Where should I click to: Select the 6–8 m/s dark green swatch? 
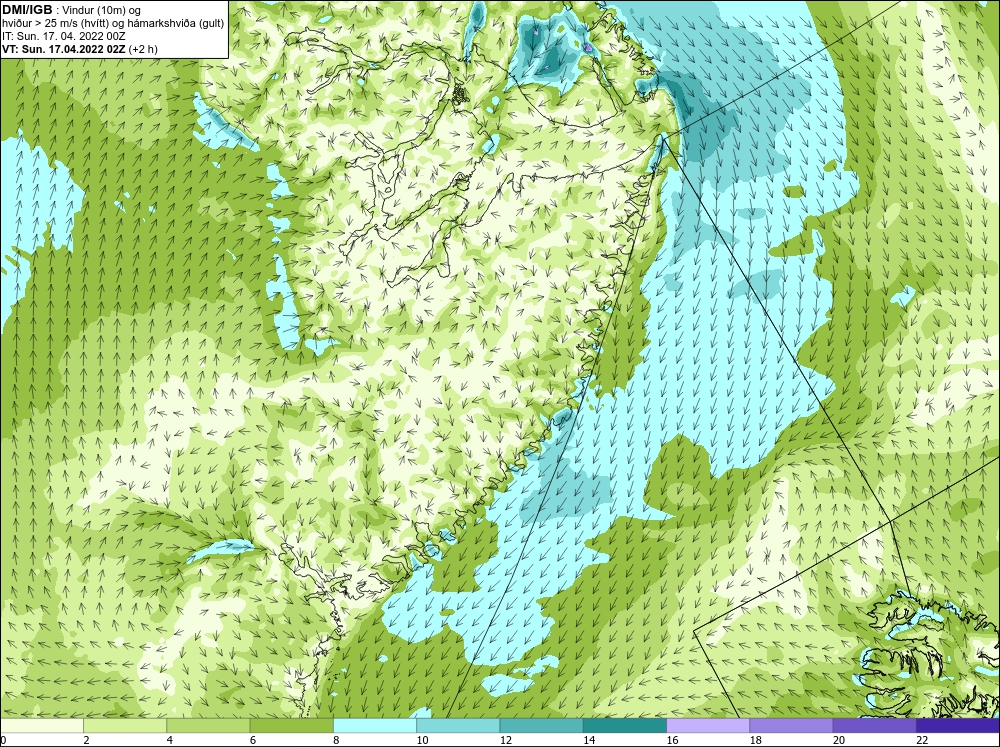click(291, 725)
